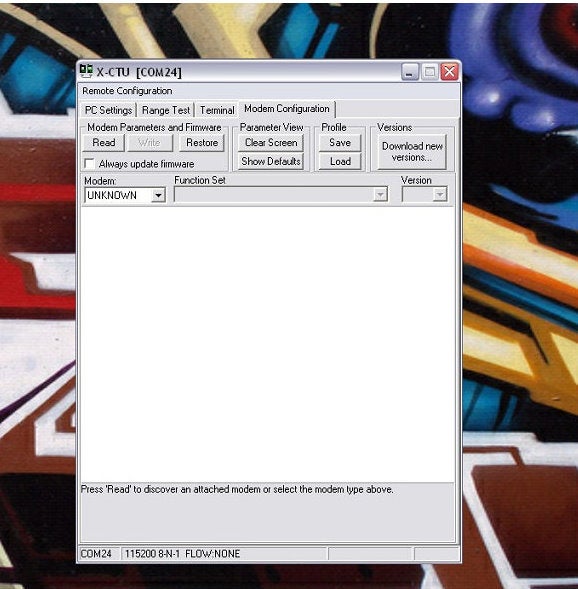Viewport: 578px width, 589px height.
Task: Open the Terminal tab
Action: [x=217, y=110]
